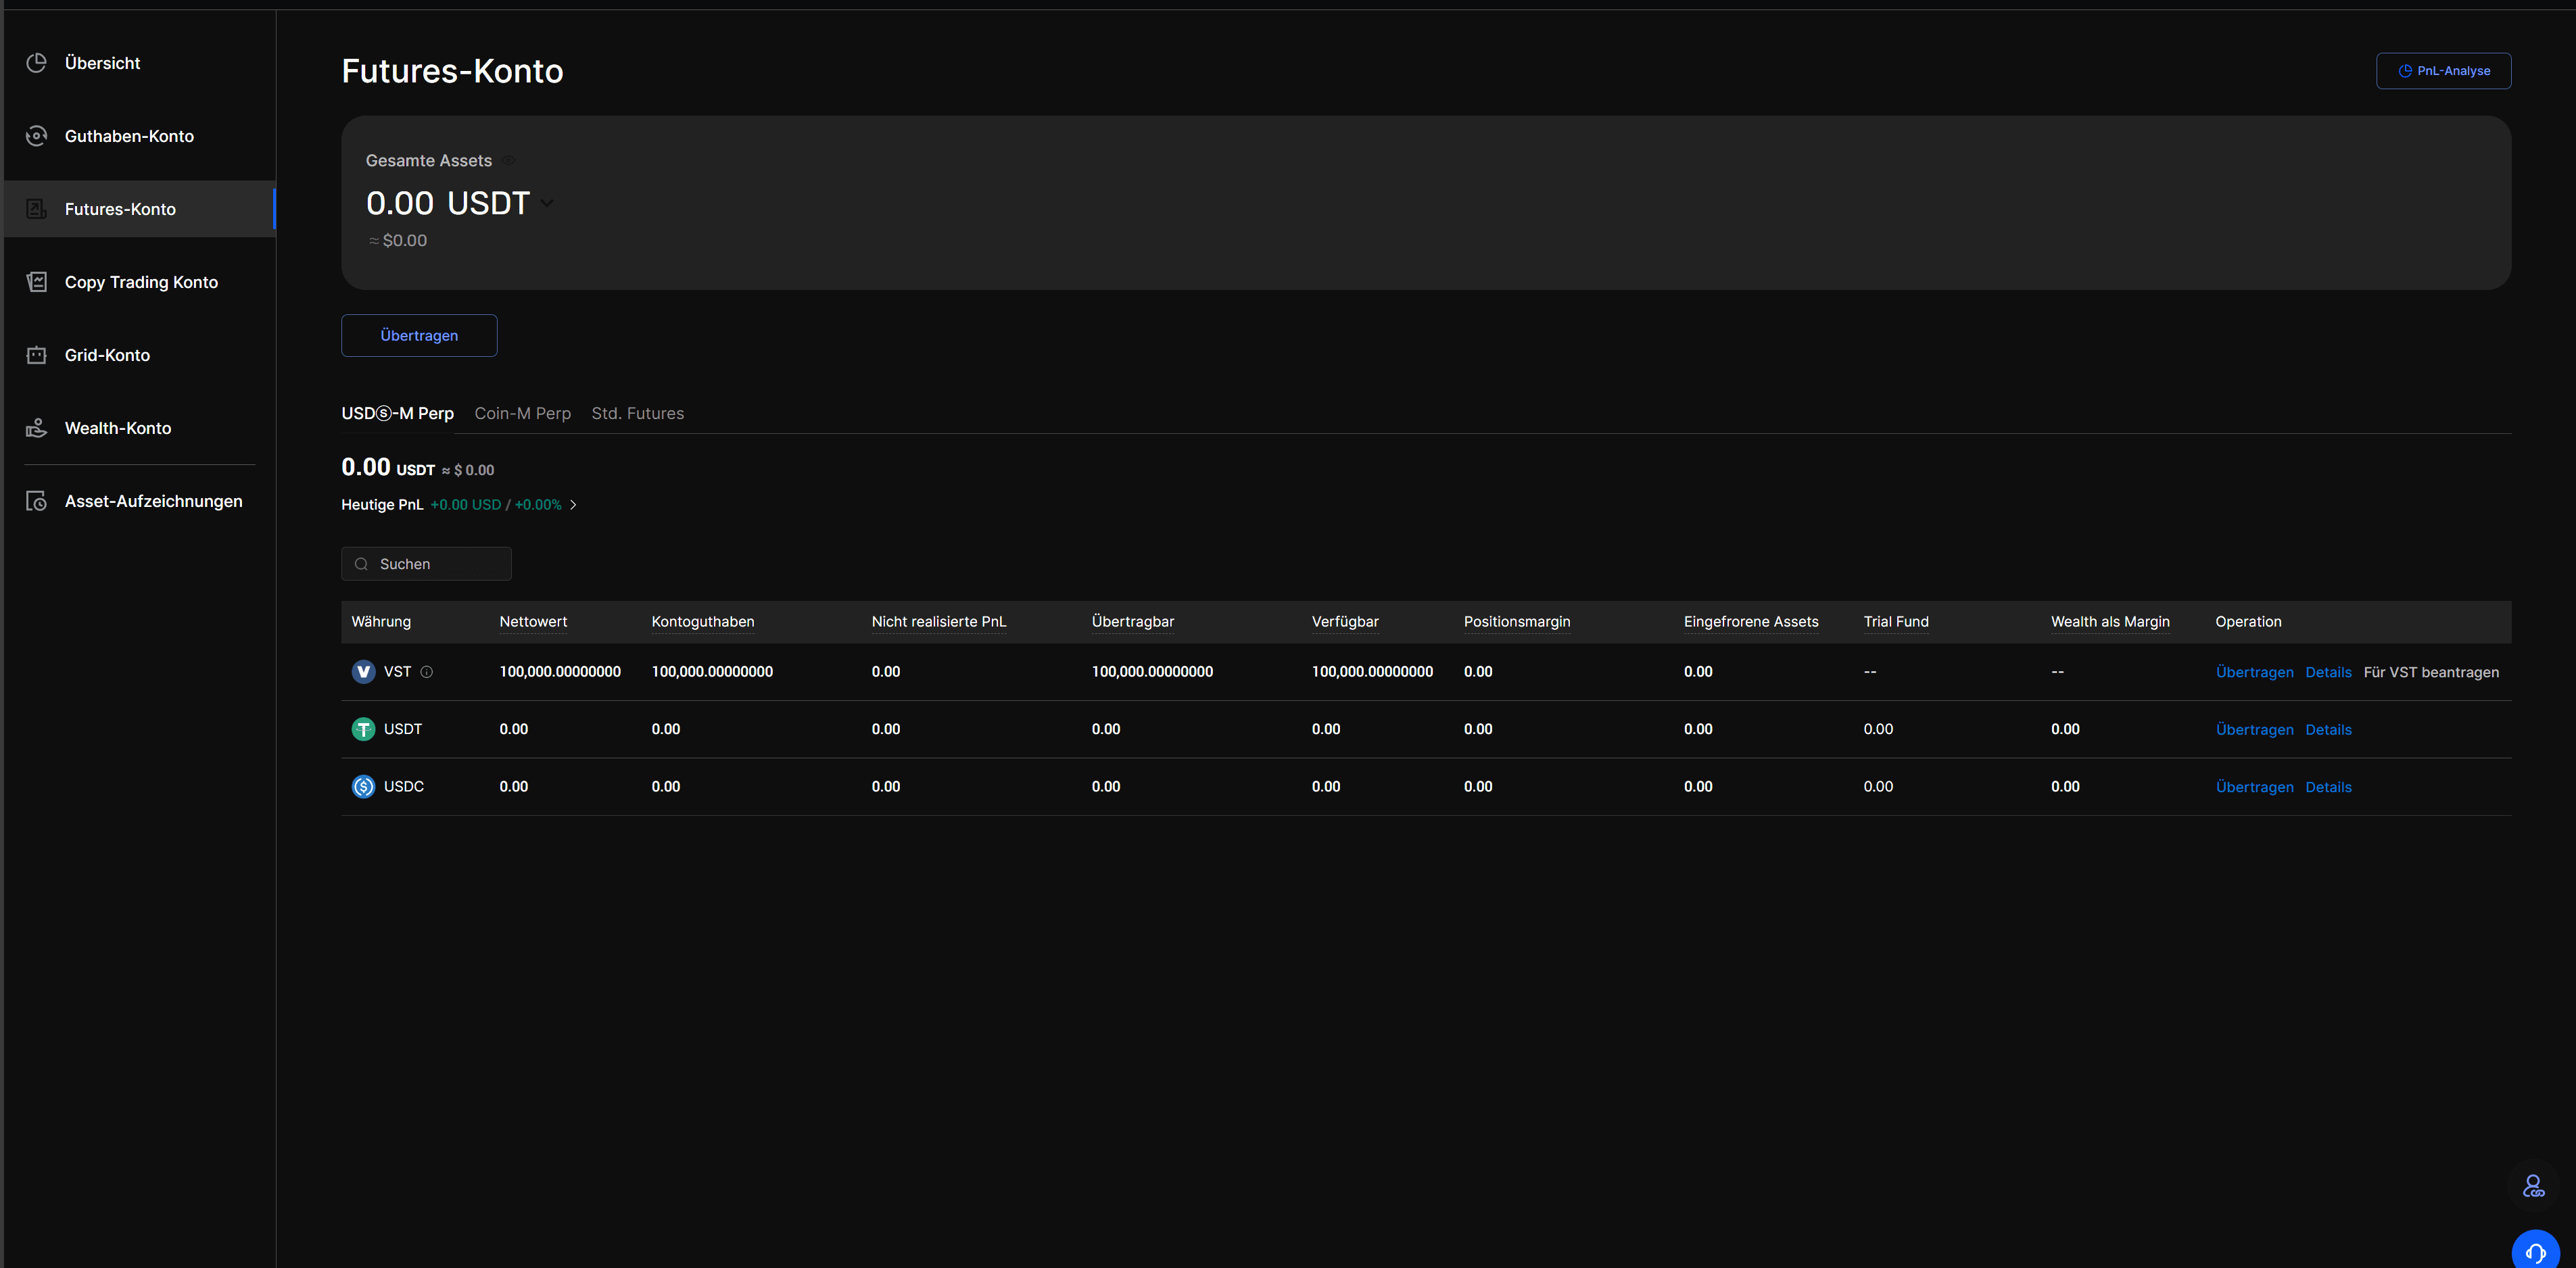Screen dimensions: 2576x1268
Task: Focus the Suchen search field
Action: 440,564
